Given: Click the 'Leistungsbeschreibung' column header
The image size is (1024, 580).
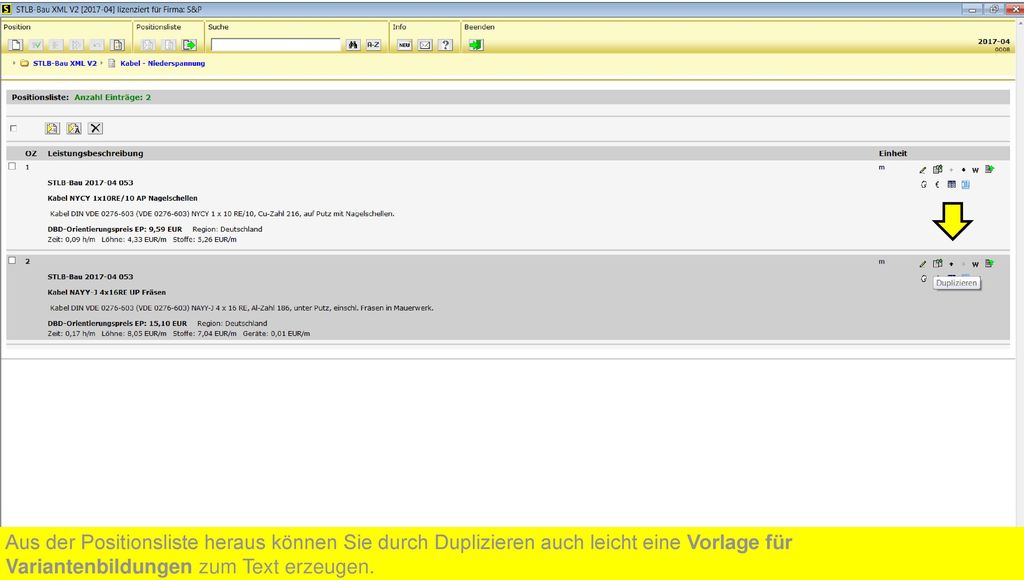Looking at the screenshot, I should click(x=95, y=153).
